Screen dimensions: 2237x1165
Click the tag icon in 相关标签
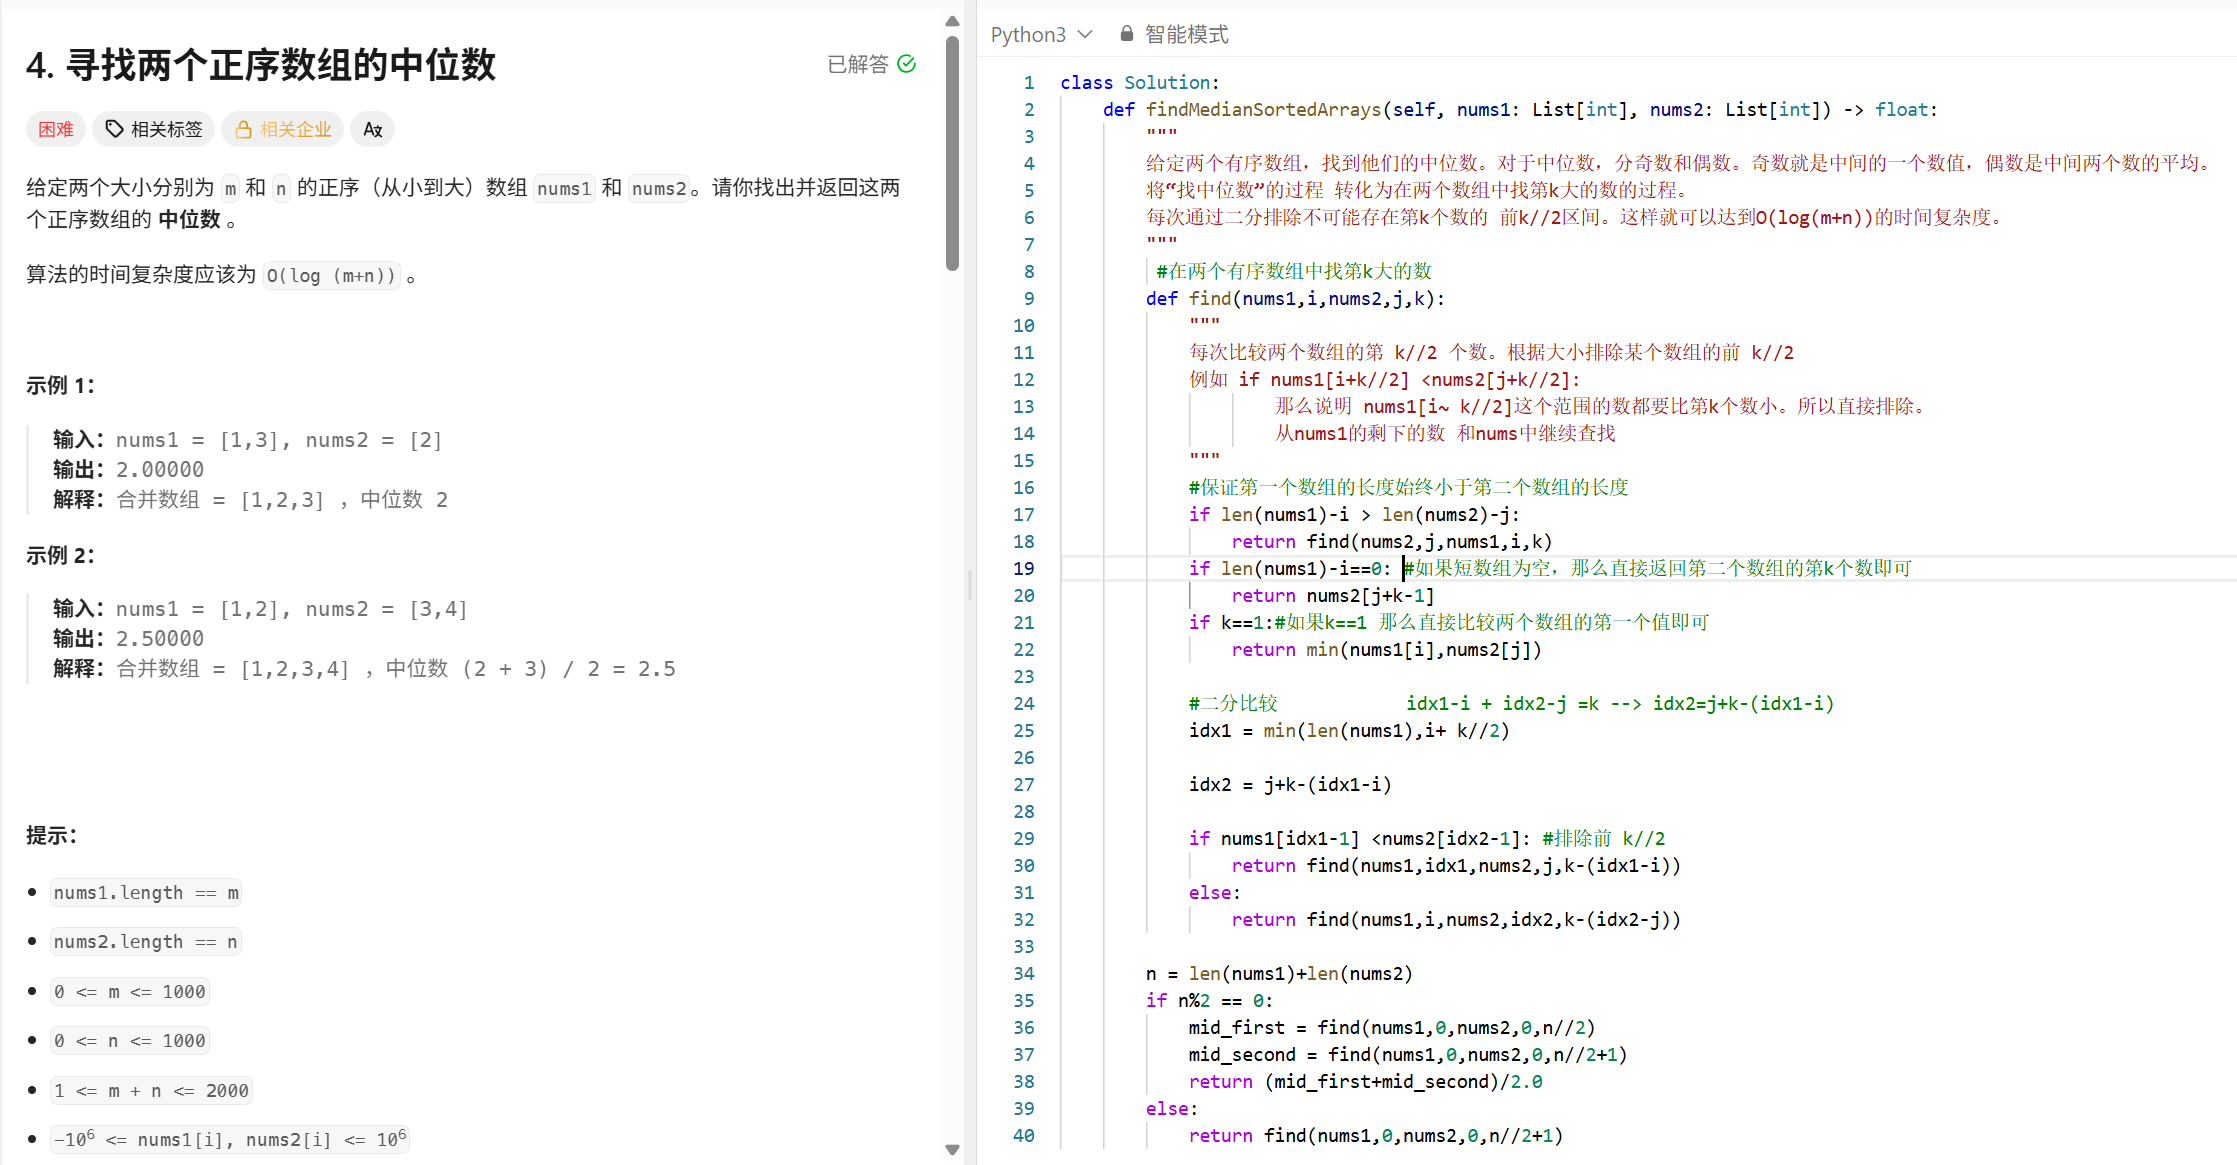point(115,129)
